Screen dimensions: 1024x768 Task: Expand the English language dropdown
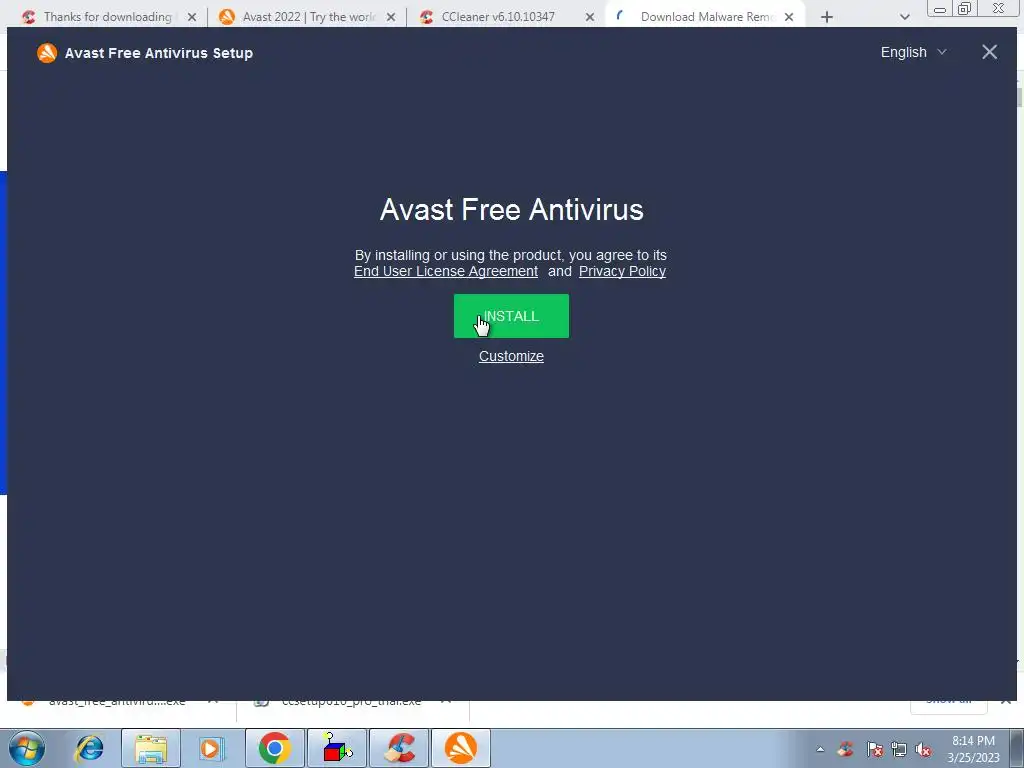click(x=912, y=52)
